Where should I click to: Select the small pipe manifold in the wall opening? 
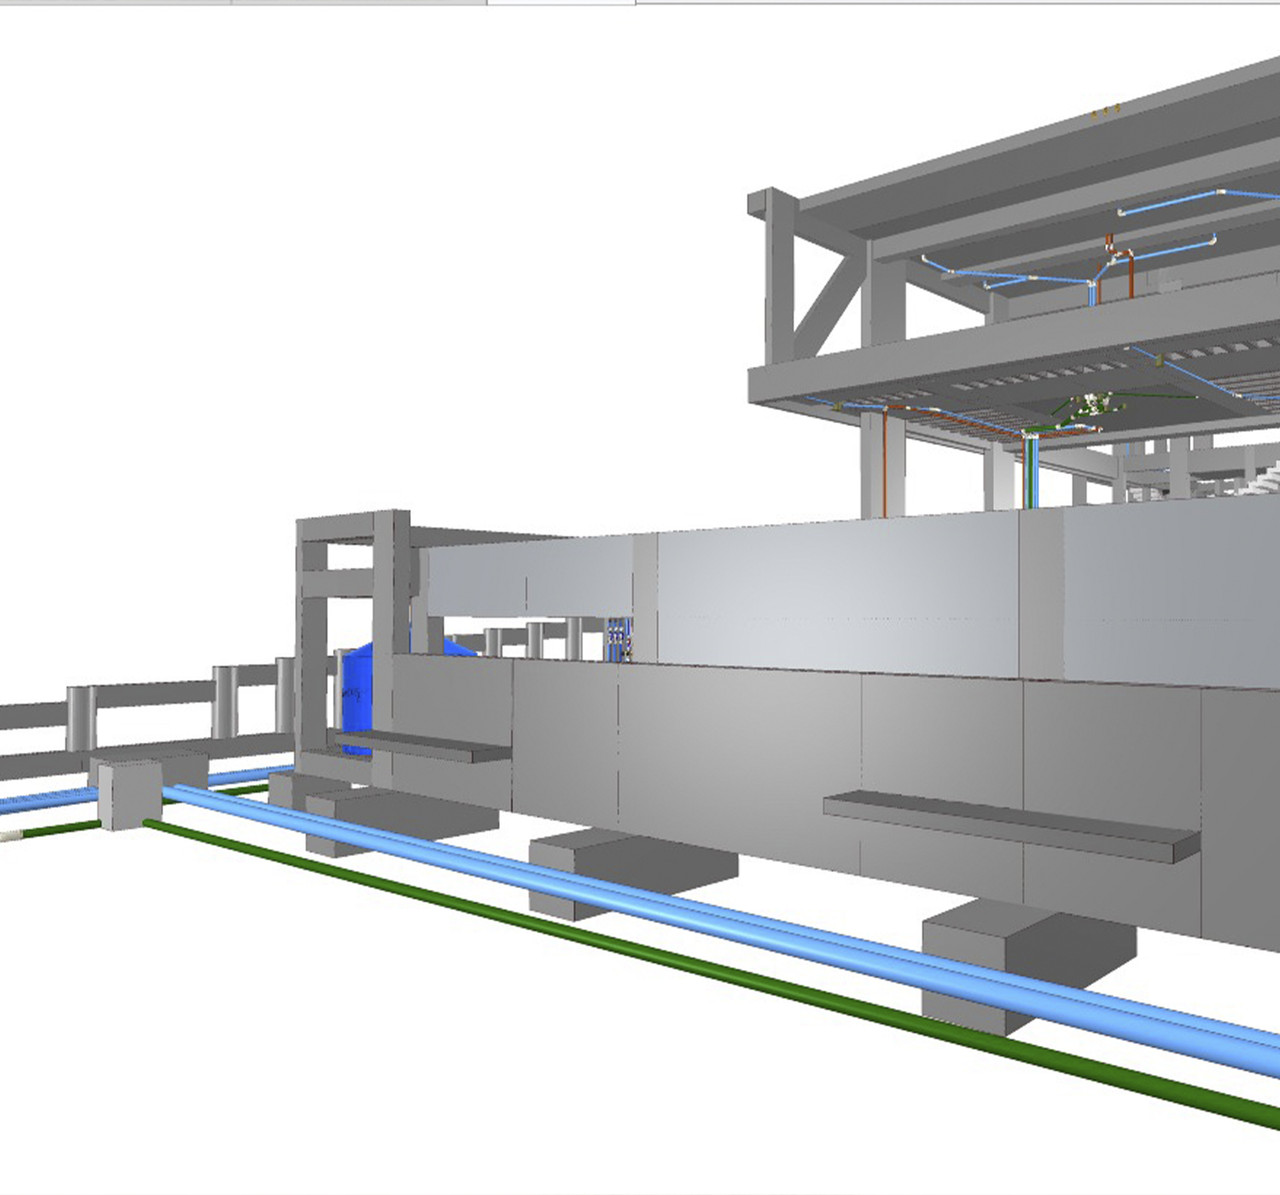(621, 640)
